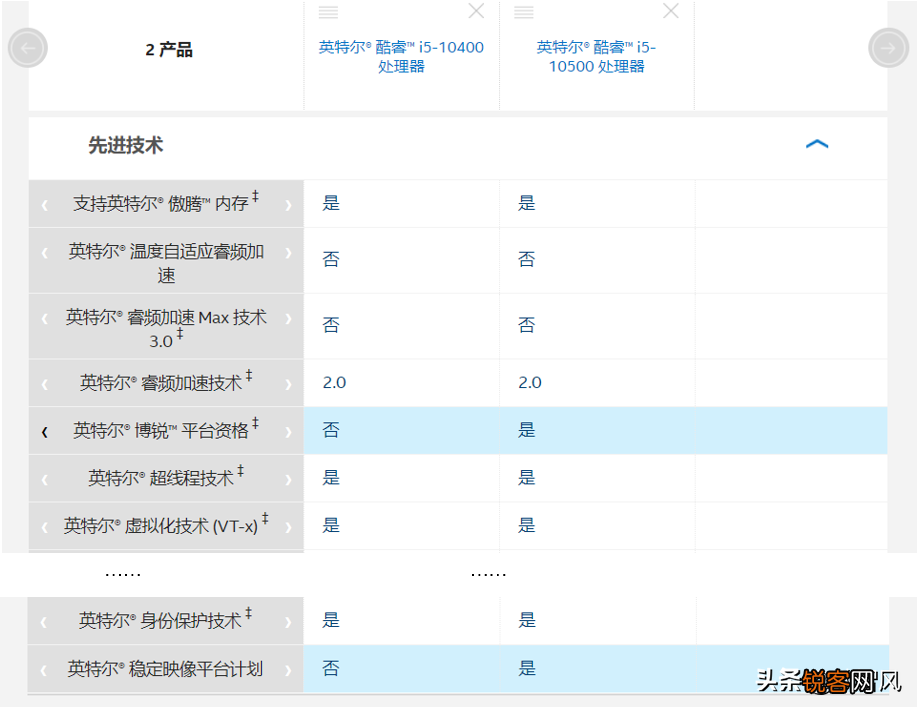
Task: Click the left circular navigation arrow
Action: 27,47
